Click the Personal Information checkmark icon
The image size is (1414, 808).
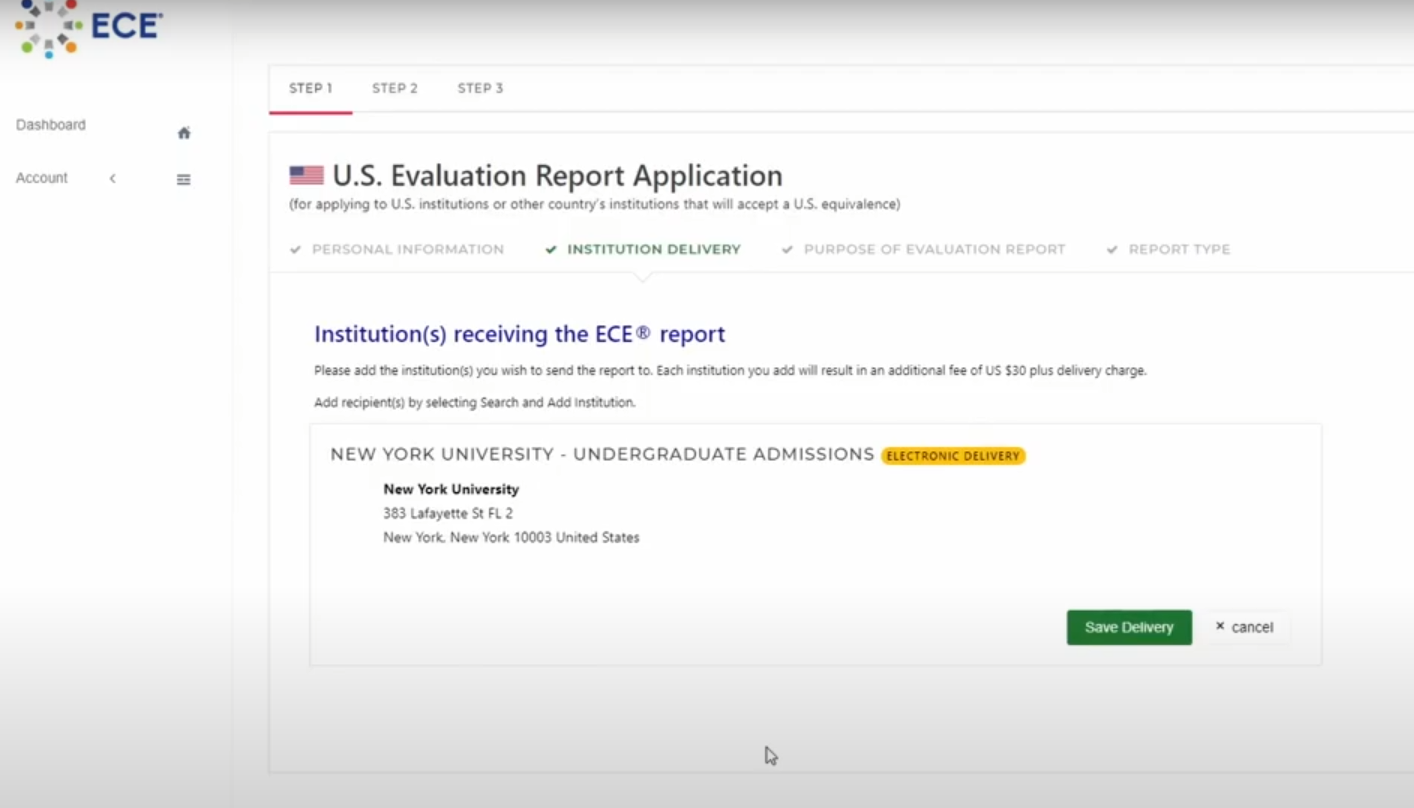click(295, 250)
